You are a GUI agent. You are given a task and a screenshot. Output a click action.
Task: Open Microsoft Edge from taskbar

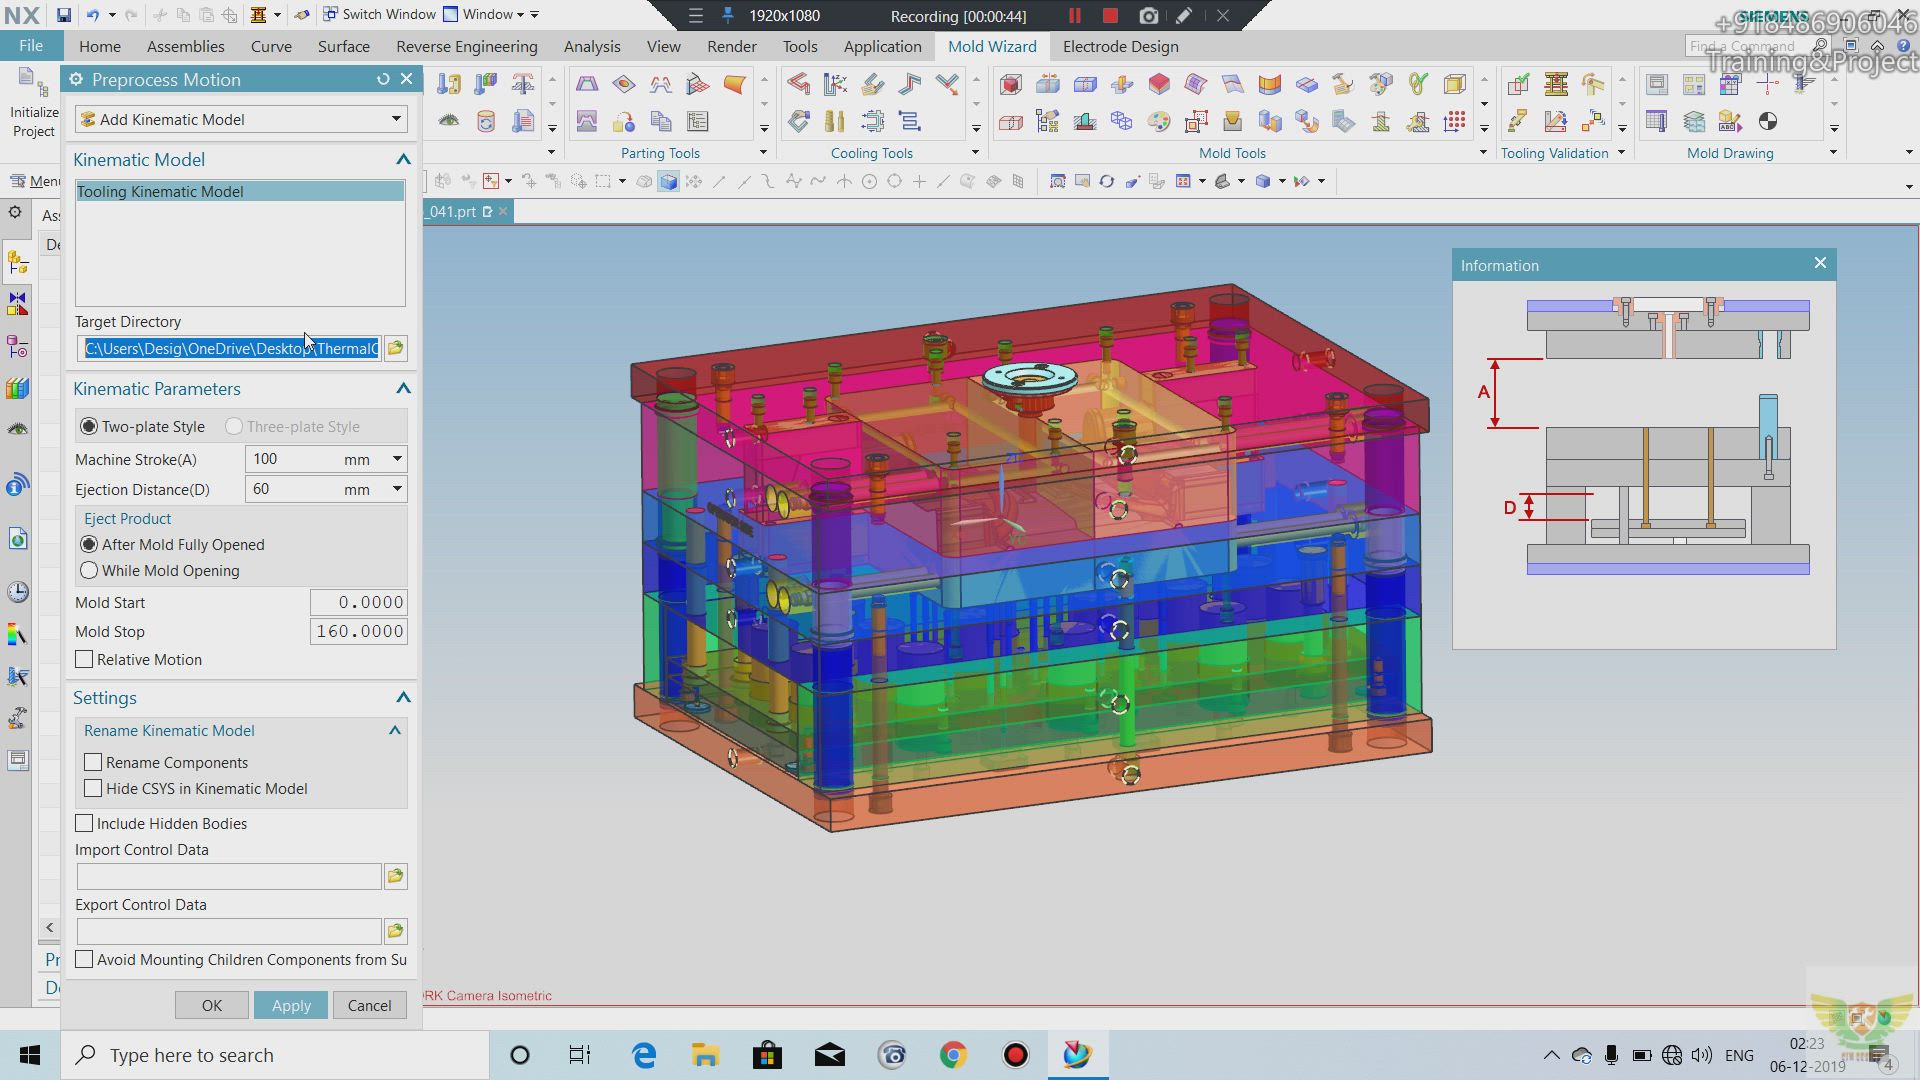coord(644,1055)
